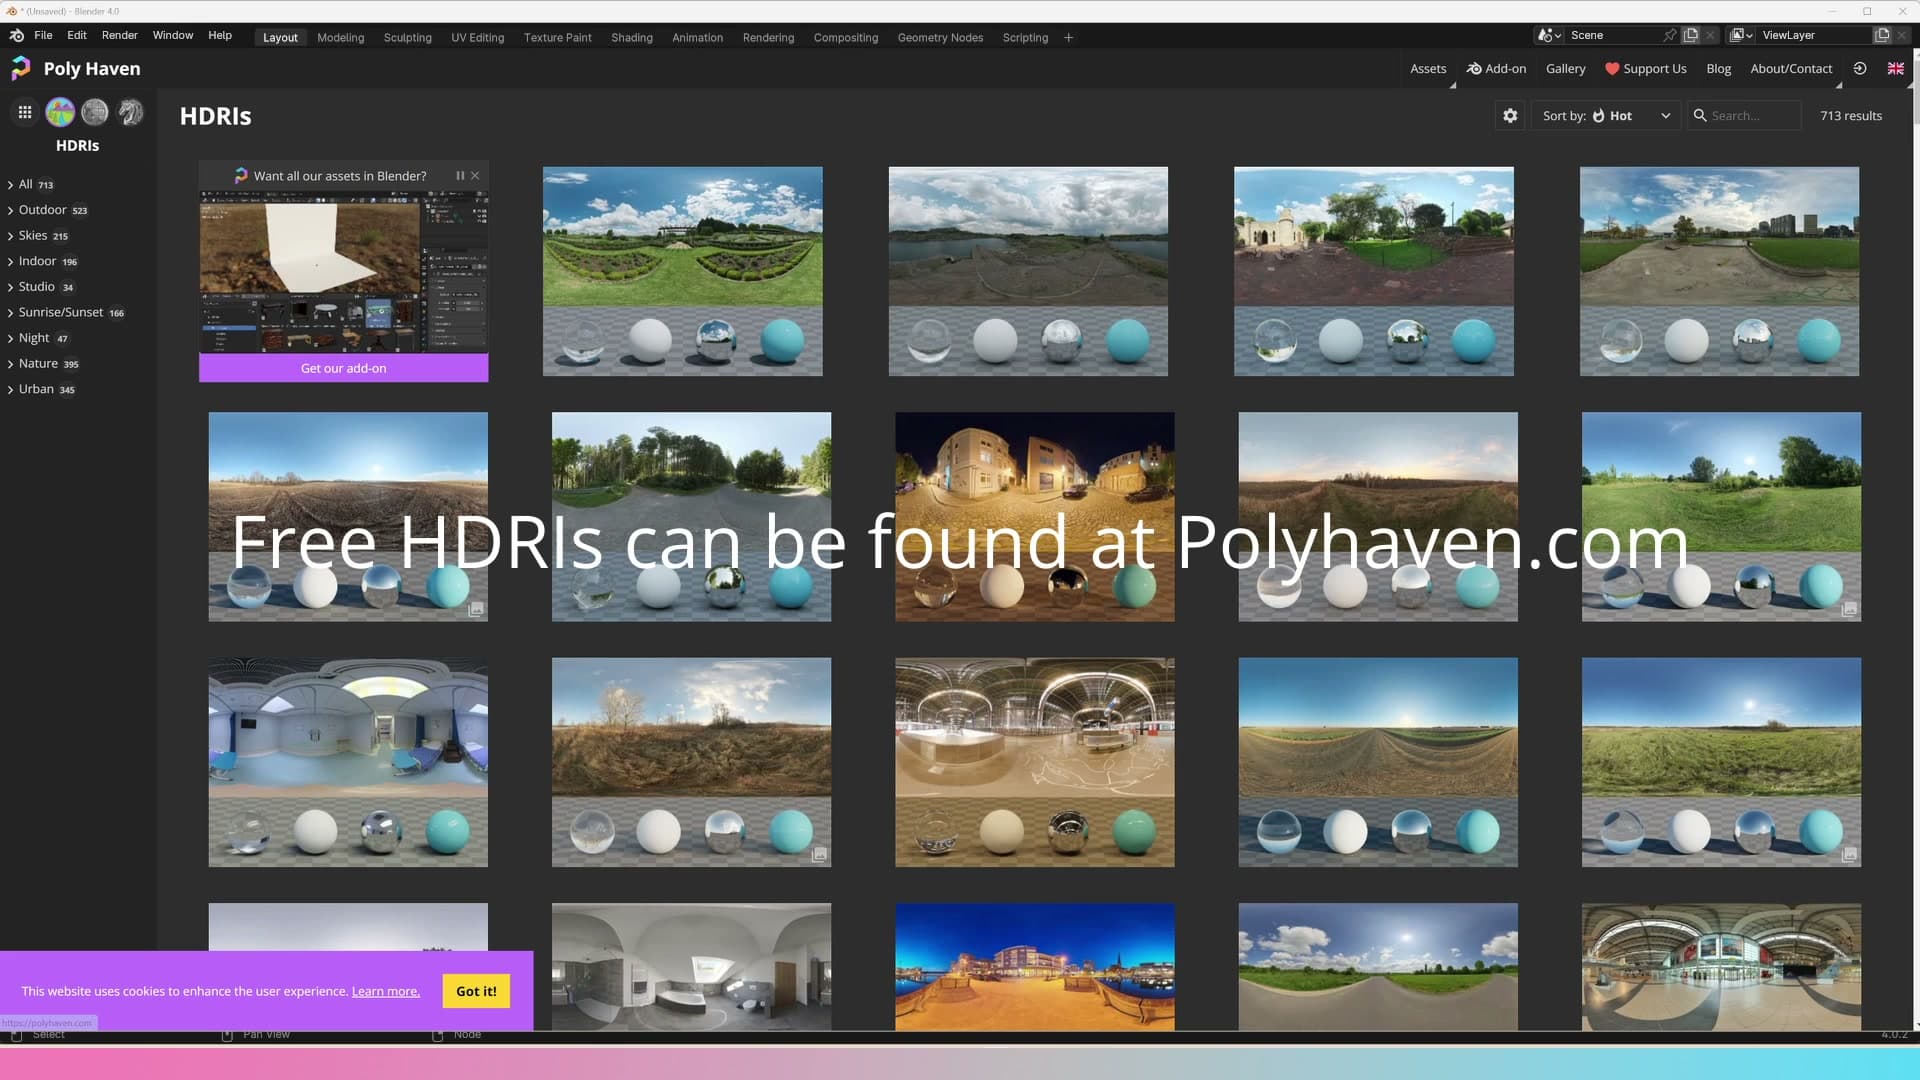Click the Got it! cookie button
The width and height of the screenshot is (1920, 1080).
476,991
